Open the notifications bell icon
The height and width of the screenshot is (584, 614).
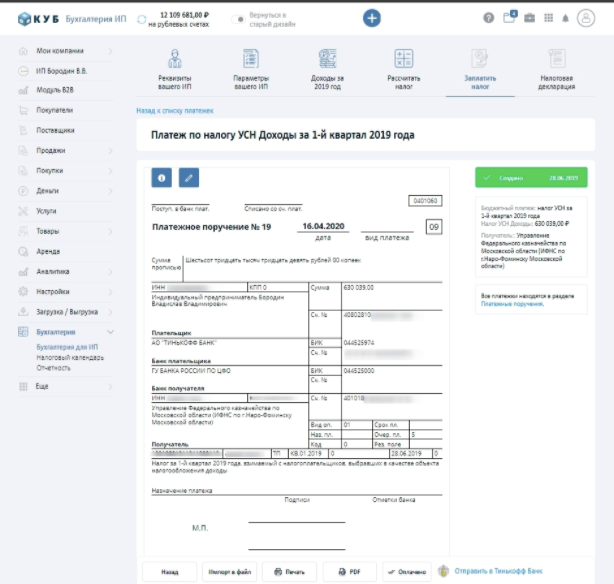point(565,18)
